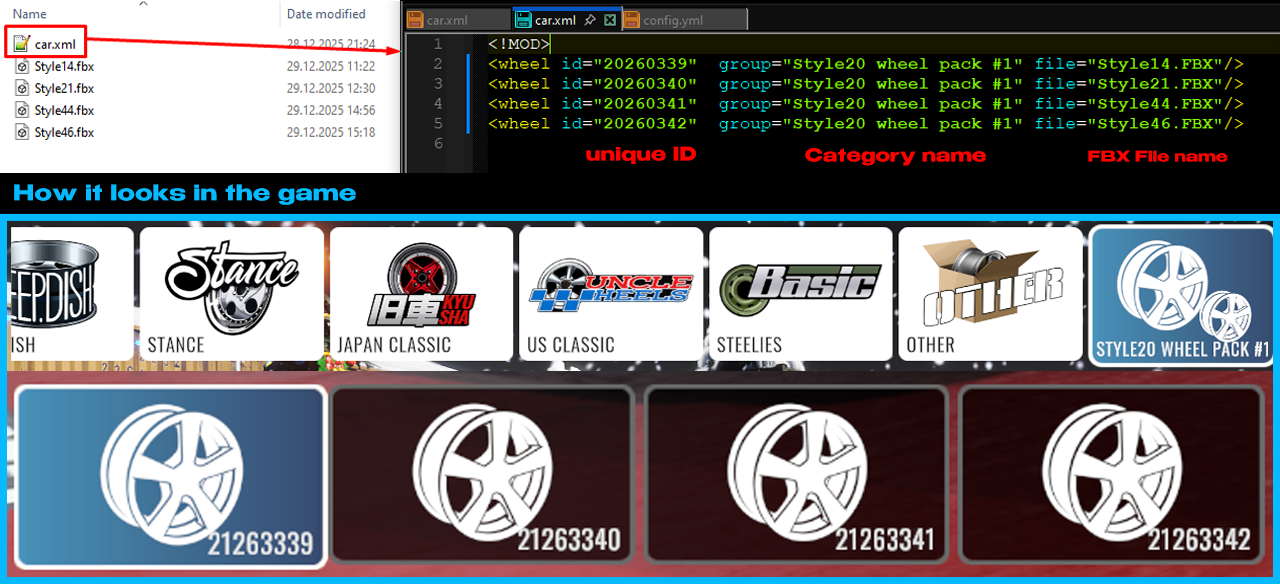Click the orange icon on config.yml tab
Screen dimensions: 1280x584
click(x=631, y=20)
